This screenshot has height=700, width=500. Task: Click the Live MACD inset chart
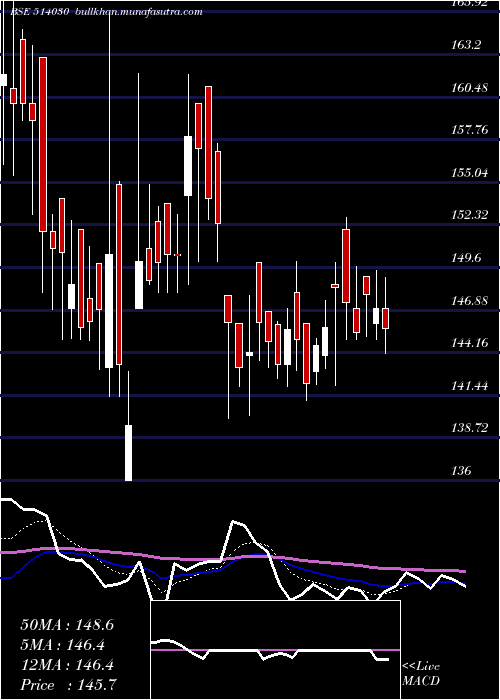tap(275, 650)
